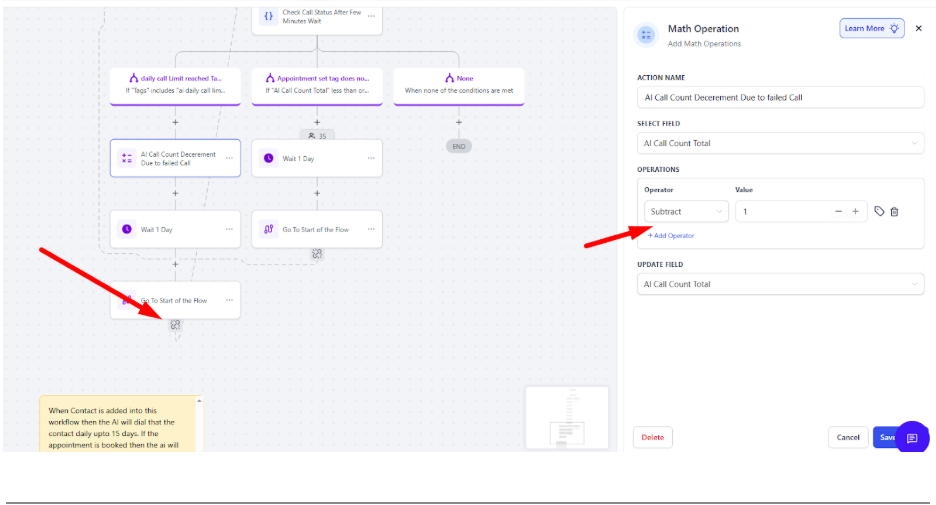This screenshot has height=505, width=936.
Task: Increase the operation value with plus
Action: coord(855,211)
